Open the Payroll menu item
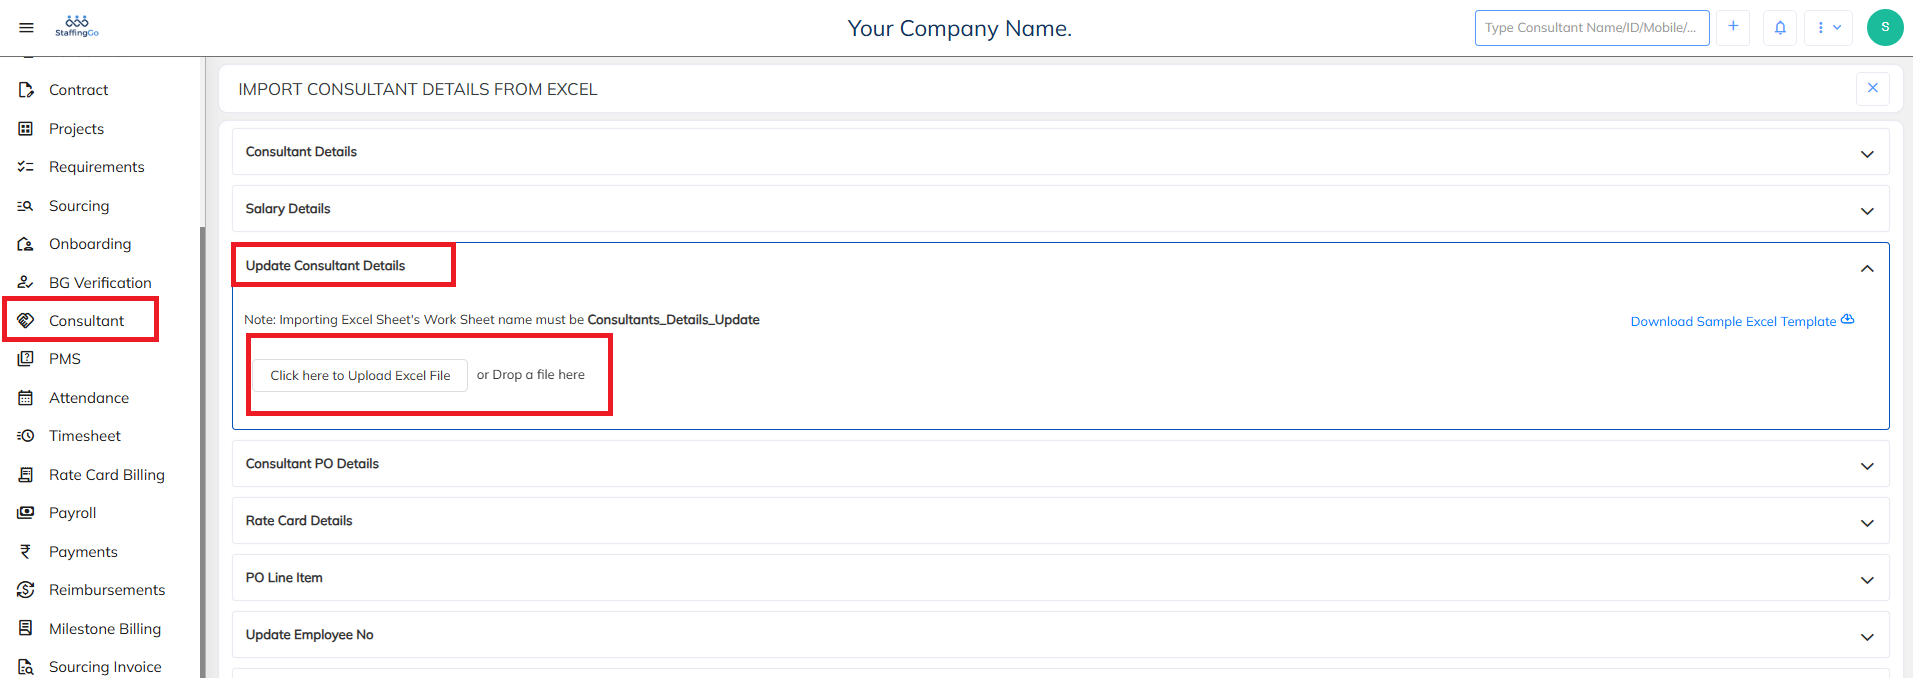This screenshot has width=1913, height=678. coord(72,513)
